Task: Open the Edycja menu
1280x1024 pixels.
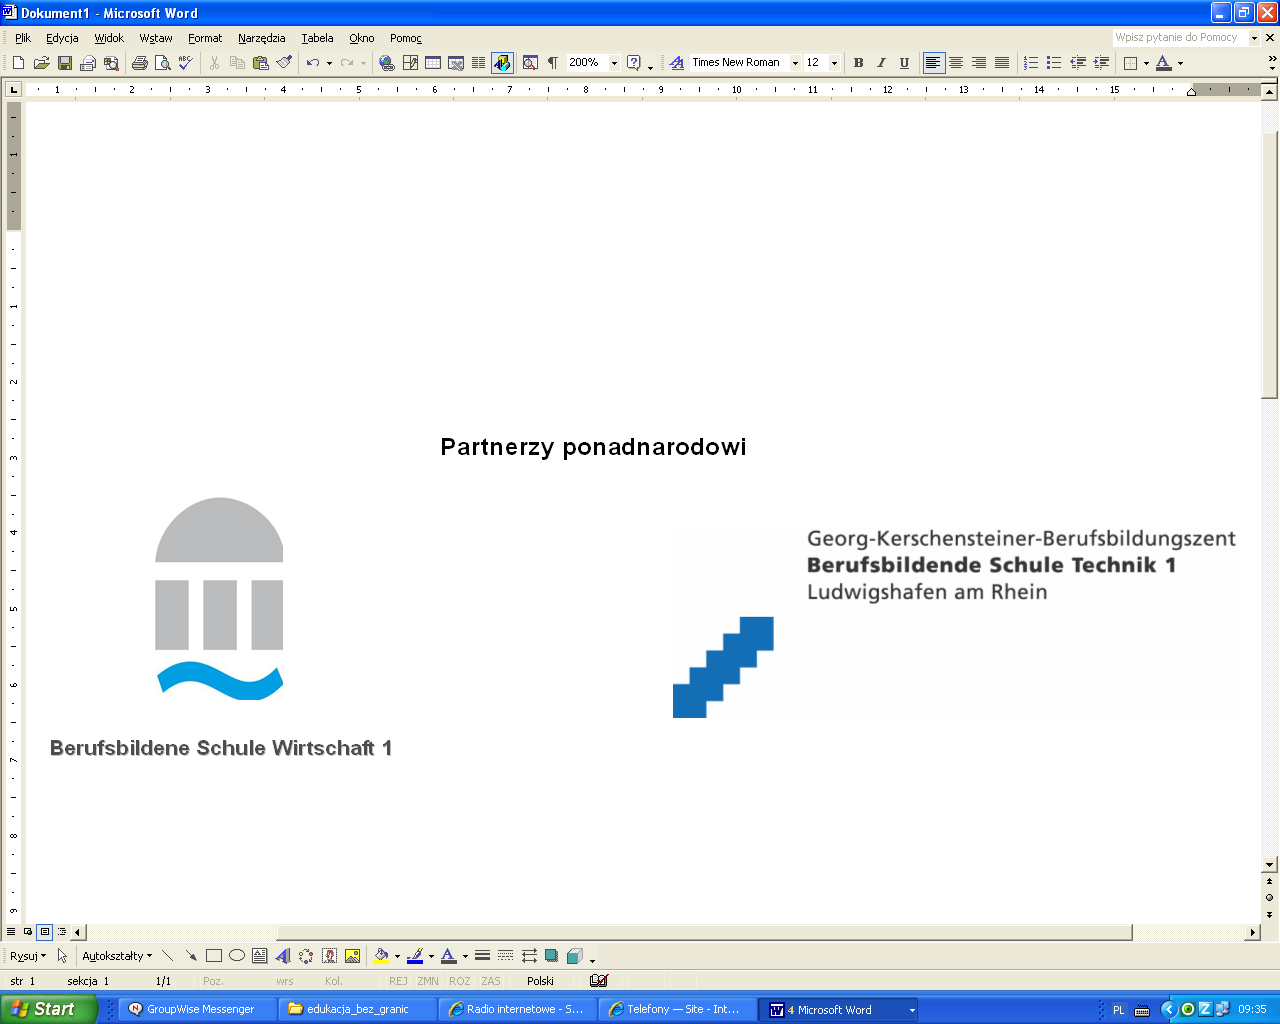Action: click(62, 38)
